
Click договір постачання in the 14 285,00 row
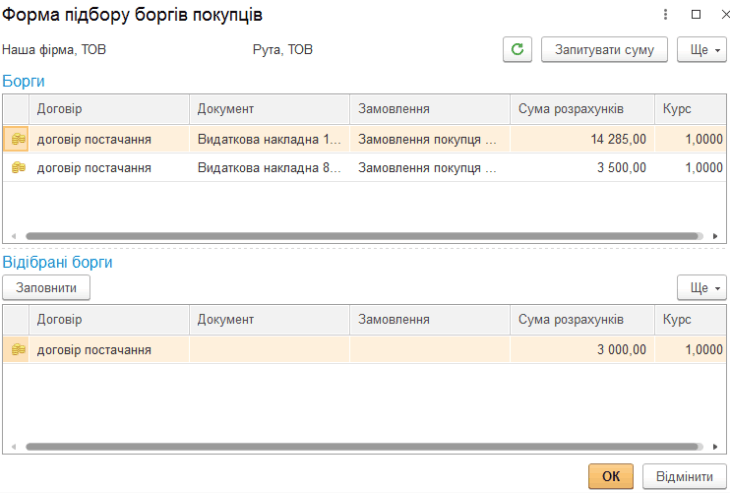[94, 139]
